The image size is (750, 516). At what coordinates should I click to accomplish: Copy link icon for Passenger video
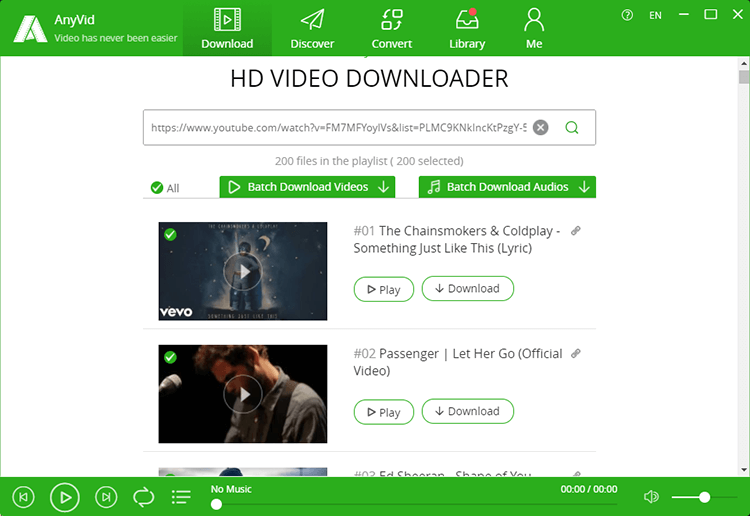pyautogui.click(x=576, y=353)
